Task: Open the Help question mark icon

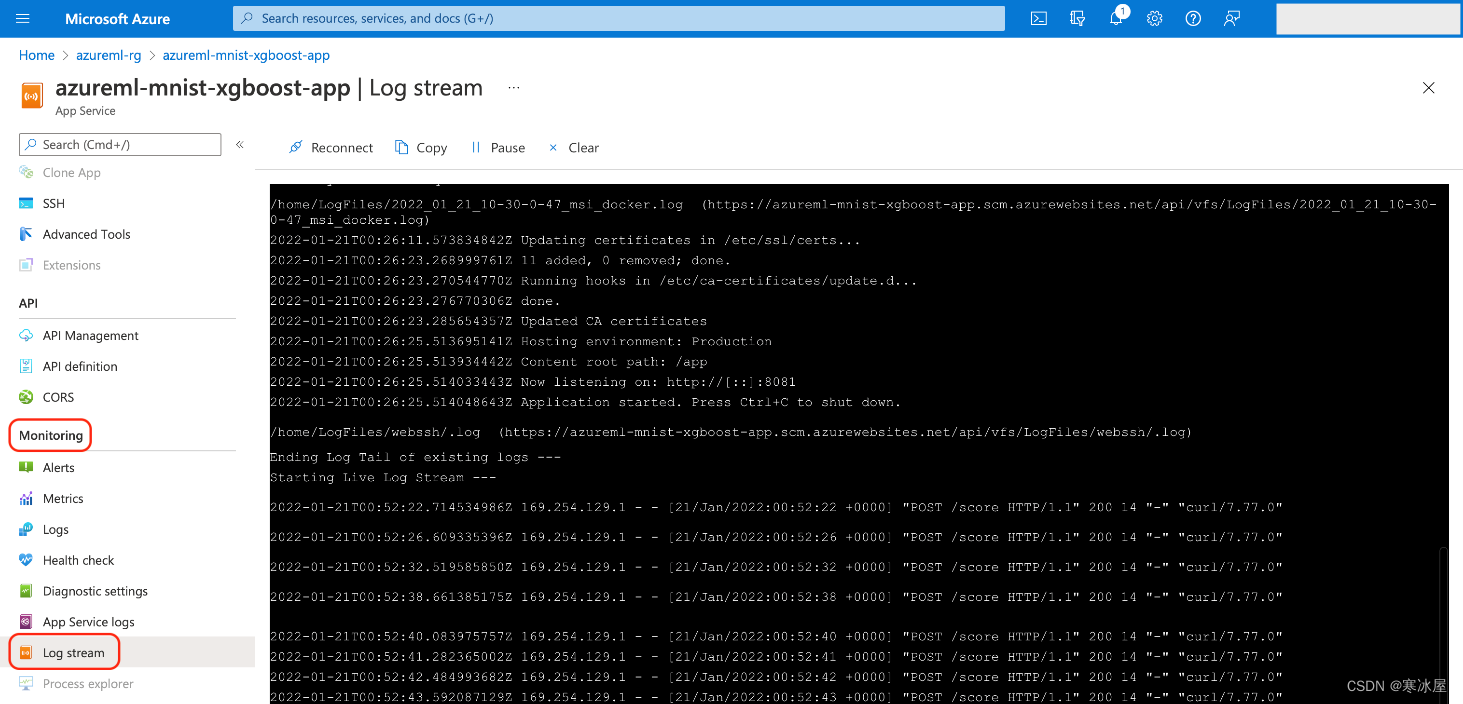Action: (x=1193, y=18)
